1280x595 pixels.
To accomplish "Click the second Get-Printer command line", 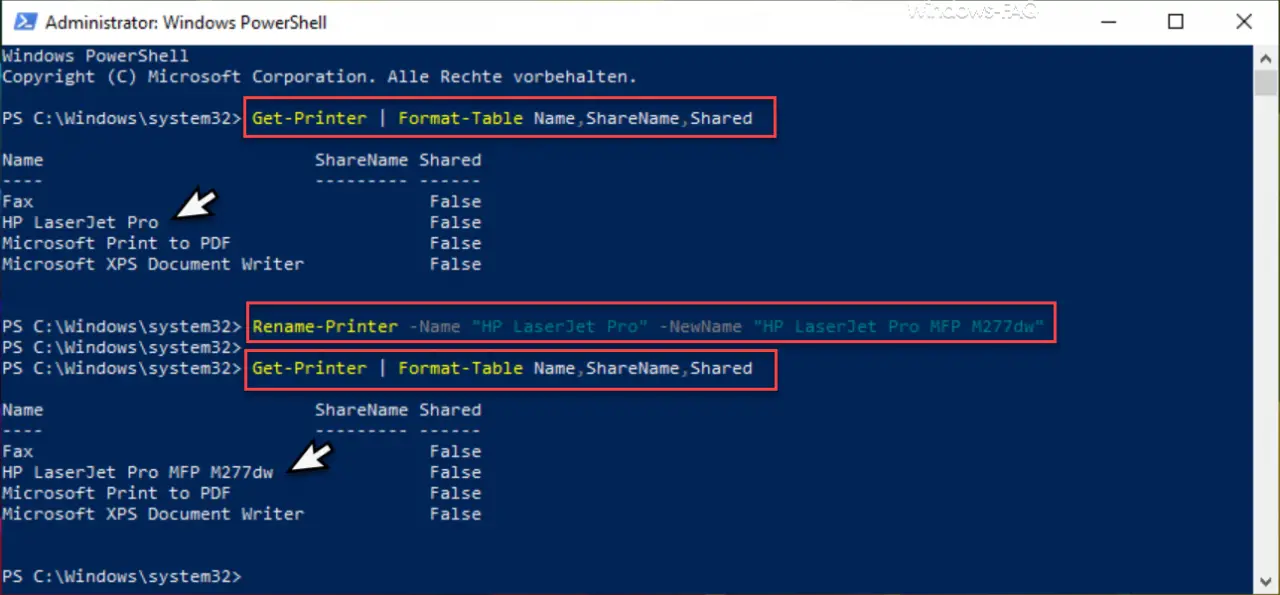I will pyautogui.click(x=502, y=368).
